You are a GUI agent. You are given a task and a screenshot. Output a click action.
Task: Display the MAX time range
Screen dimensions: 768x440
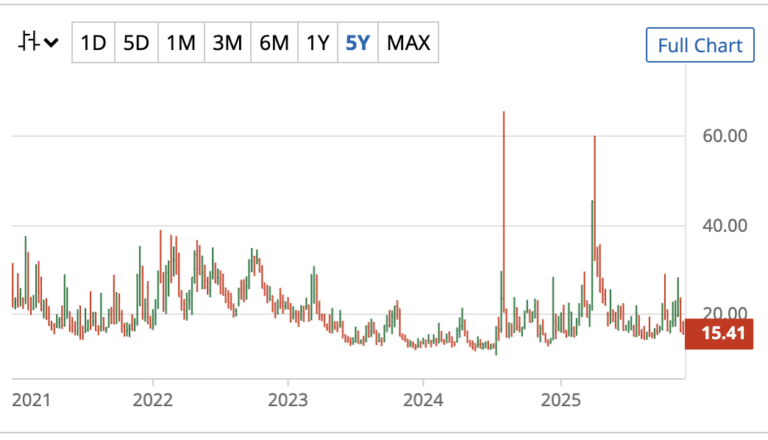[408, 43]
